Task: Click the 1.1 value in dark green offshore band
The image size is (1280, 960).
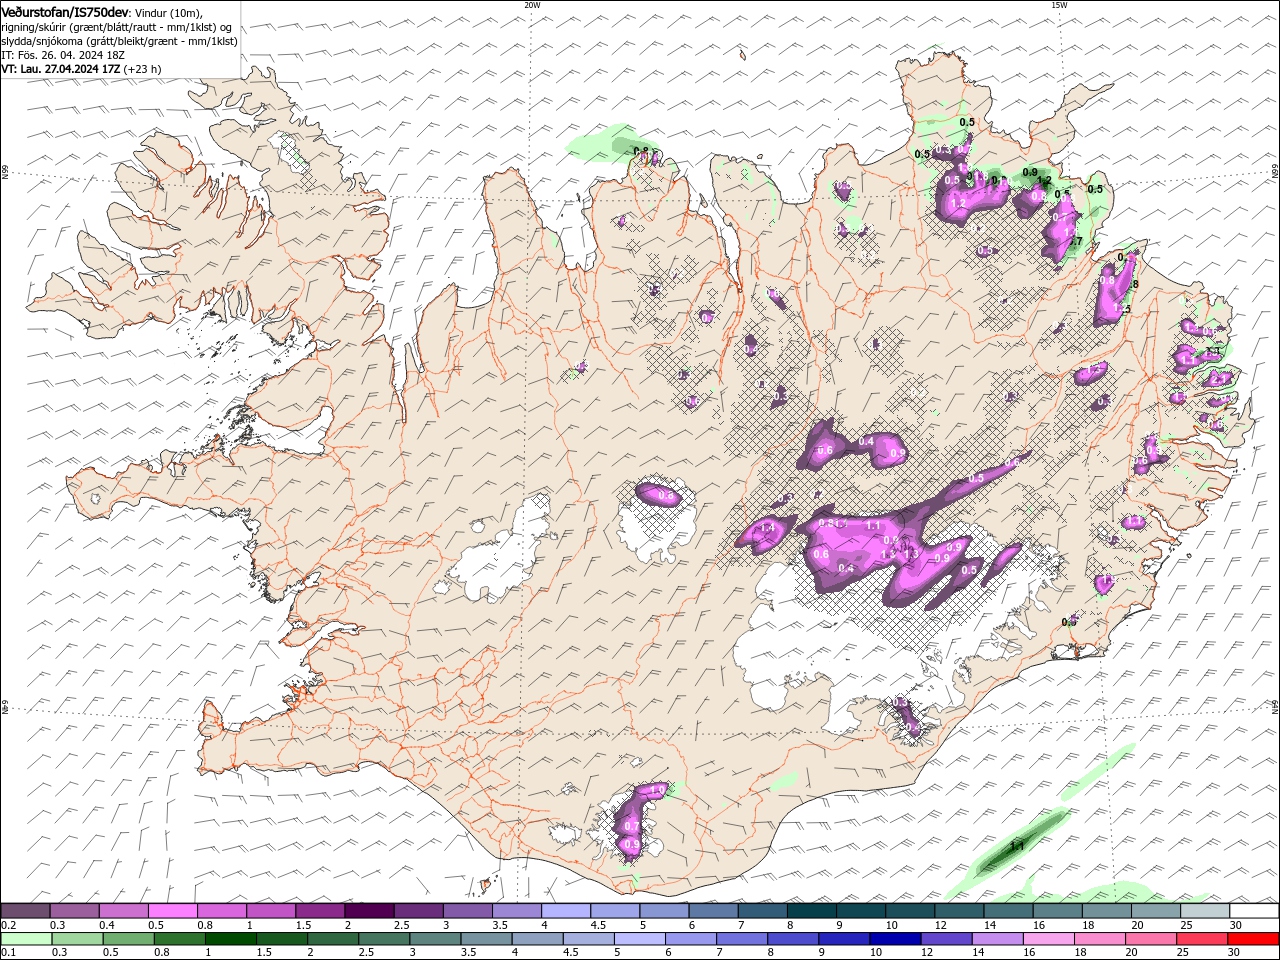Action: tap(1017, 846)
